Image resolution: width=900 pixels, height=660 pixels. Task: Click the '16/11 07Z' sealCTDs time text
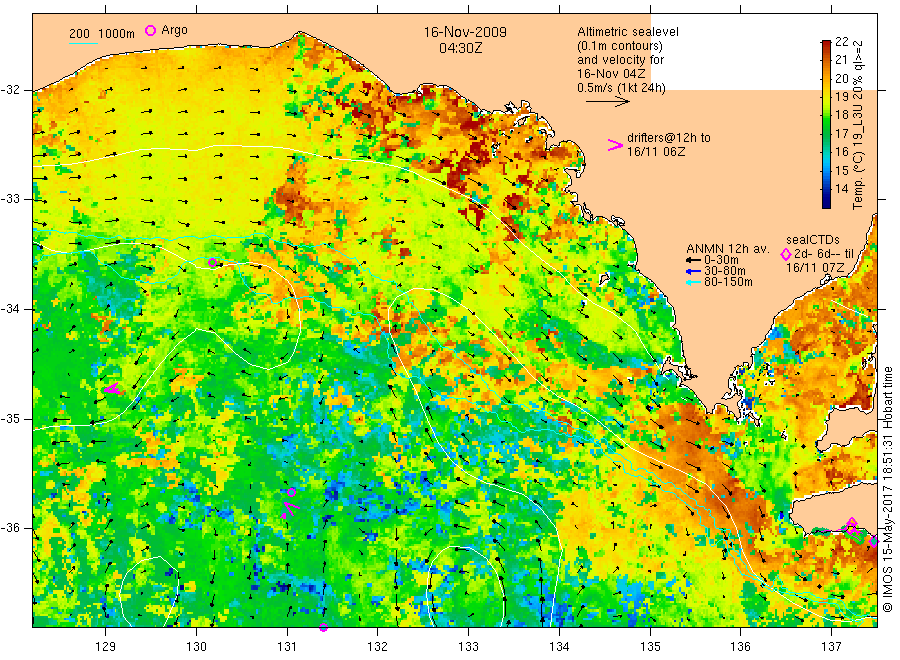click(x=814, y=268)
